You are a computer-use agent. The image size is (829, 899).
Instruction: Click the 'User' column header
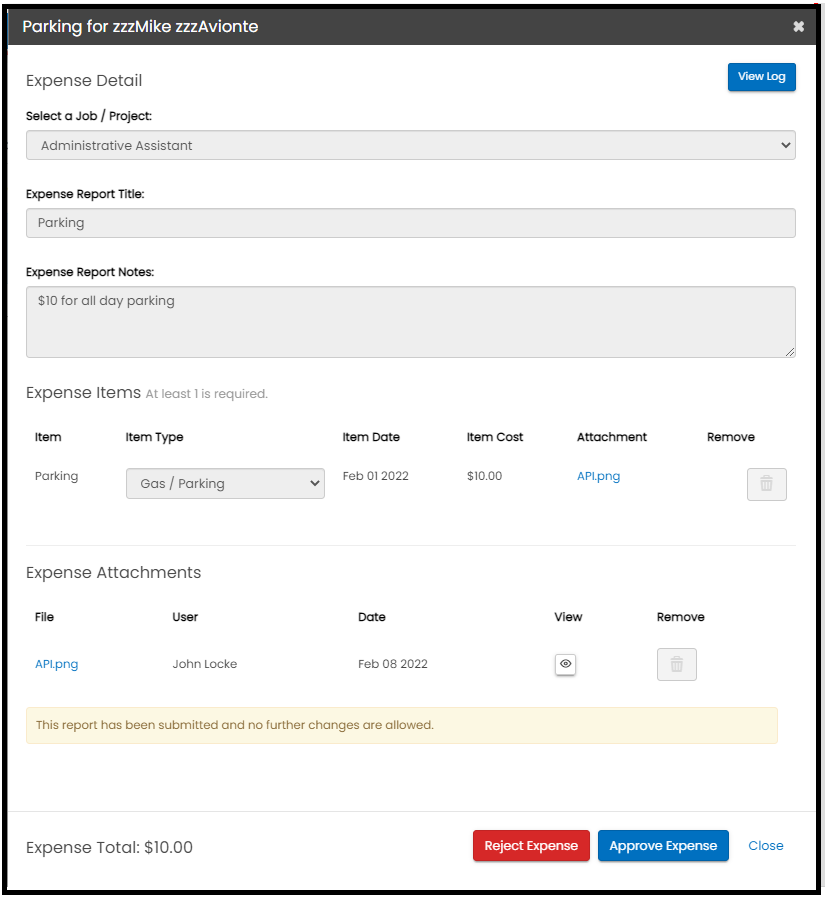(185, 617)
